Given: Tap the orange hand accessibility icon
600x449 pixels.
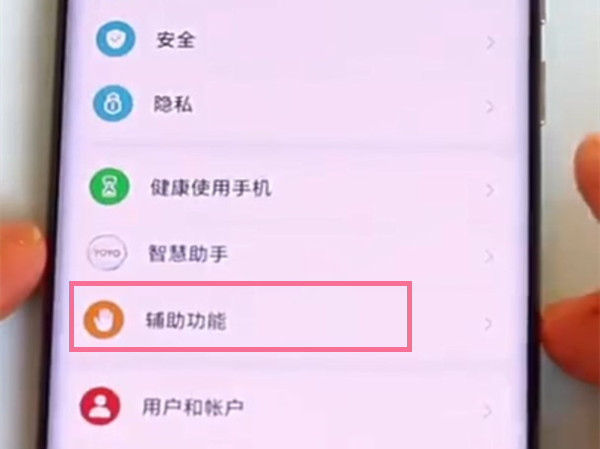Looking at the screenshot, I should [104, 320].
